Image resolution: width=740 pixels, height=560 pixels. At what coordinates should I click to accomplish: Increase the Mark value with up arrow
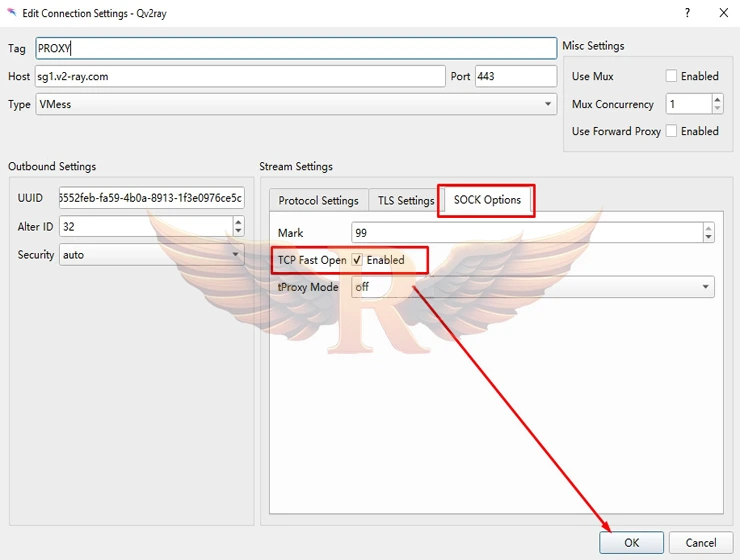tap(708, 228)
